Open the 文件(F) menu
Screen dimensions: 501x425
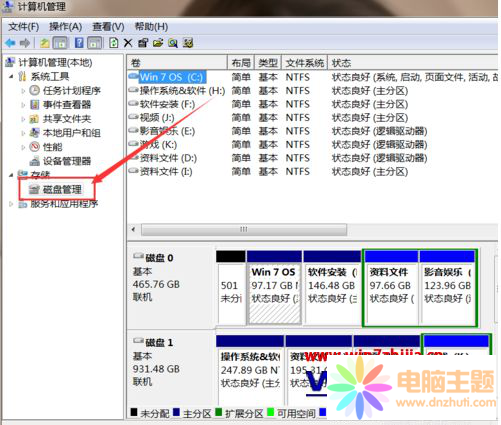(23, 27)
